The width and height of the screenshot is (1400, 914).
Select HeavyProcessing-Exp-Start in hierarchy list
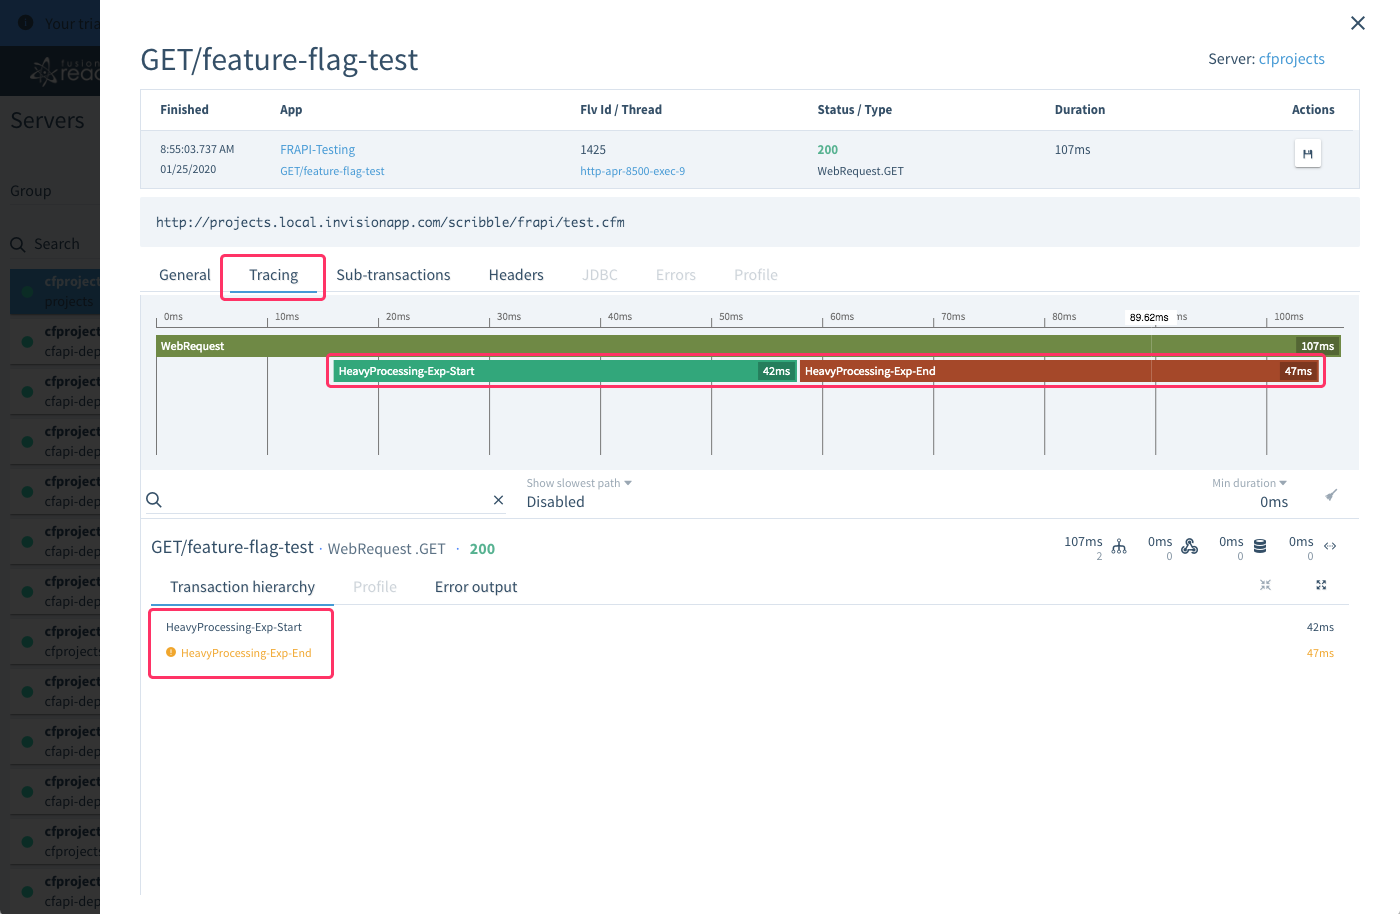(x=234, y=627)
